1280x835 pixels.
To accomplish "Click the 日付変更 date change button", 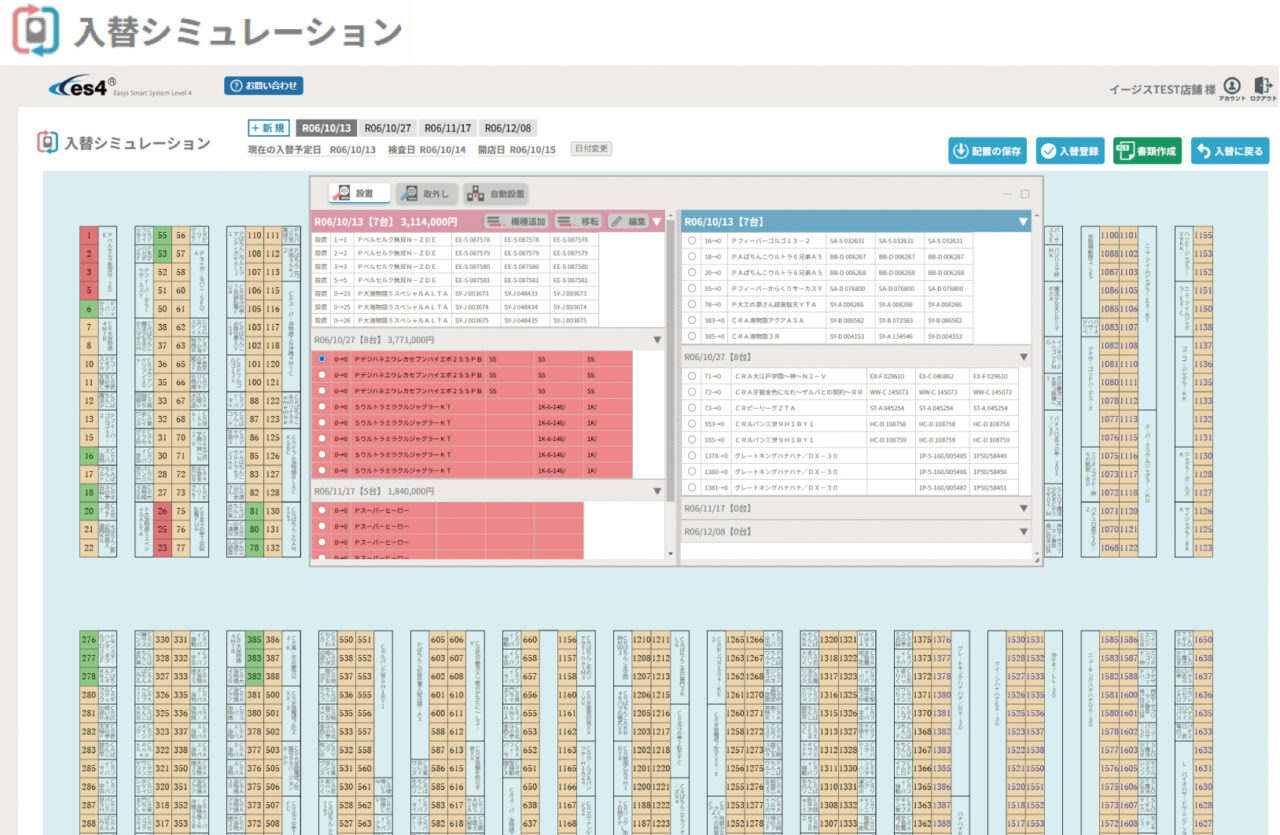I will click(x=591, y=149).
